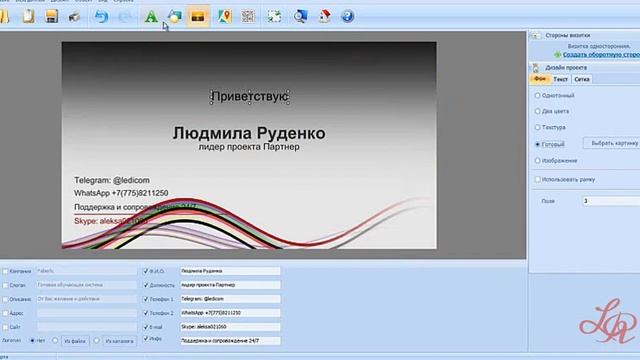640x360 pixels.
Task: Redo action with greyed arrow icon
Action: [x=125, y=17]
